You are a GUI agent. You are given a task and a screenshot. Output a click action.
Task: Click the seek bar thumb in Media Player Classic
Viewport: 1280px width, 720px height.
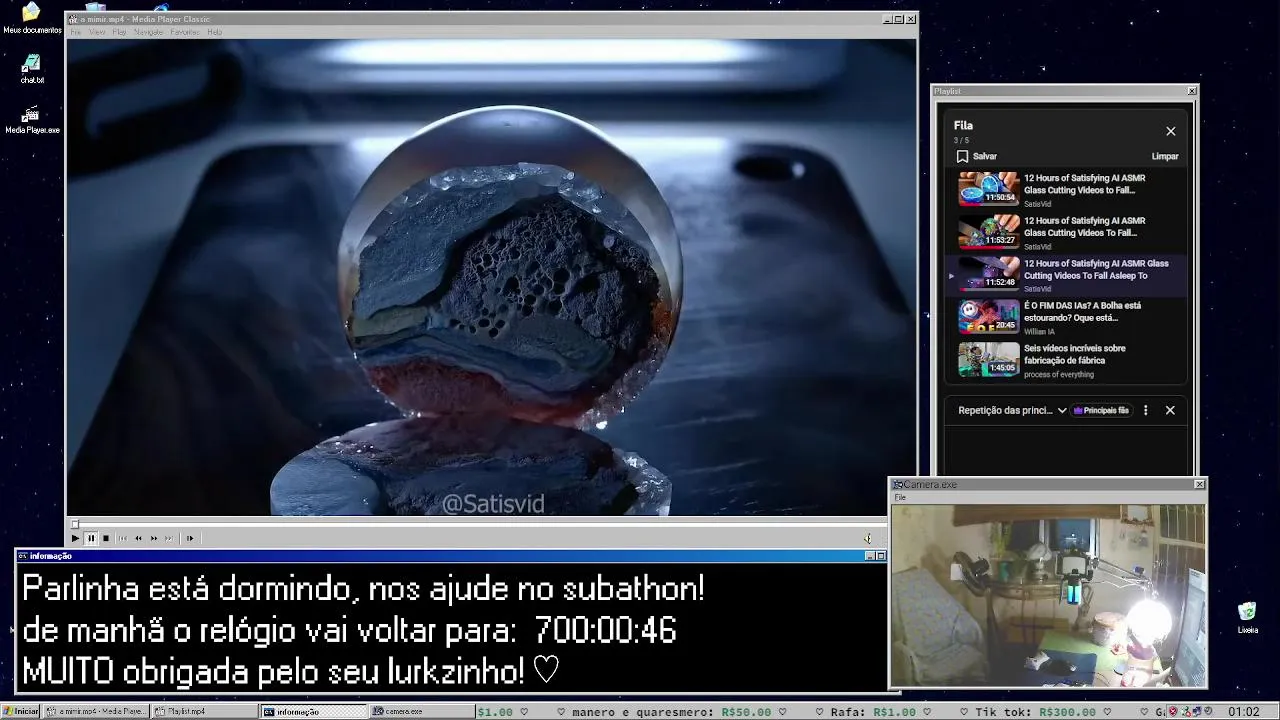[74, 524]
